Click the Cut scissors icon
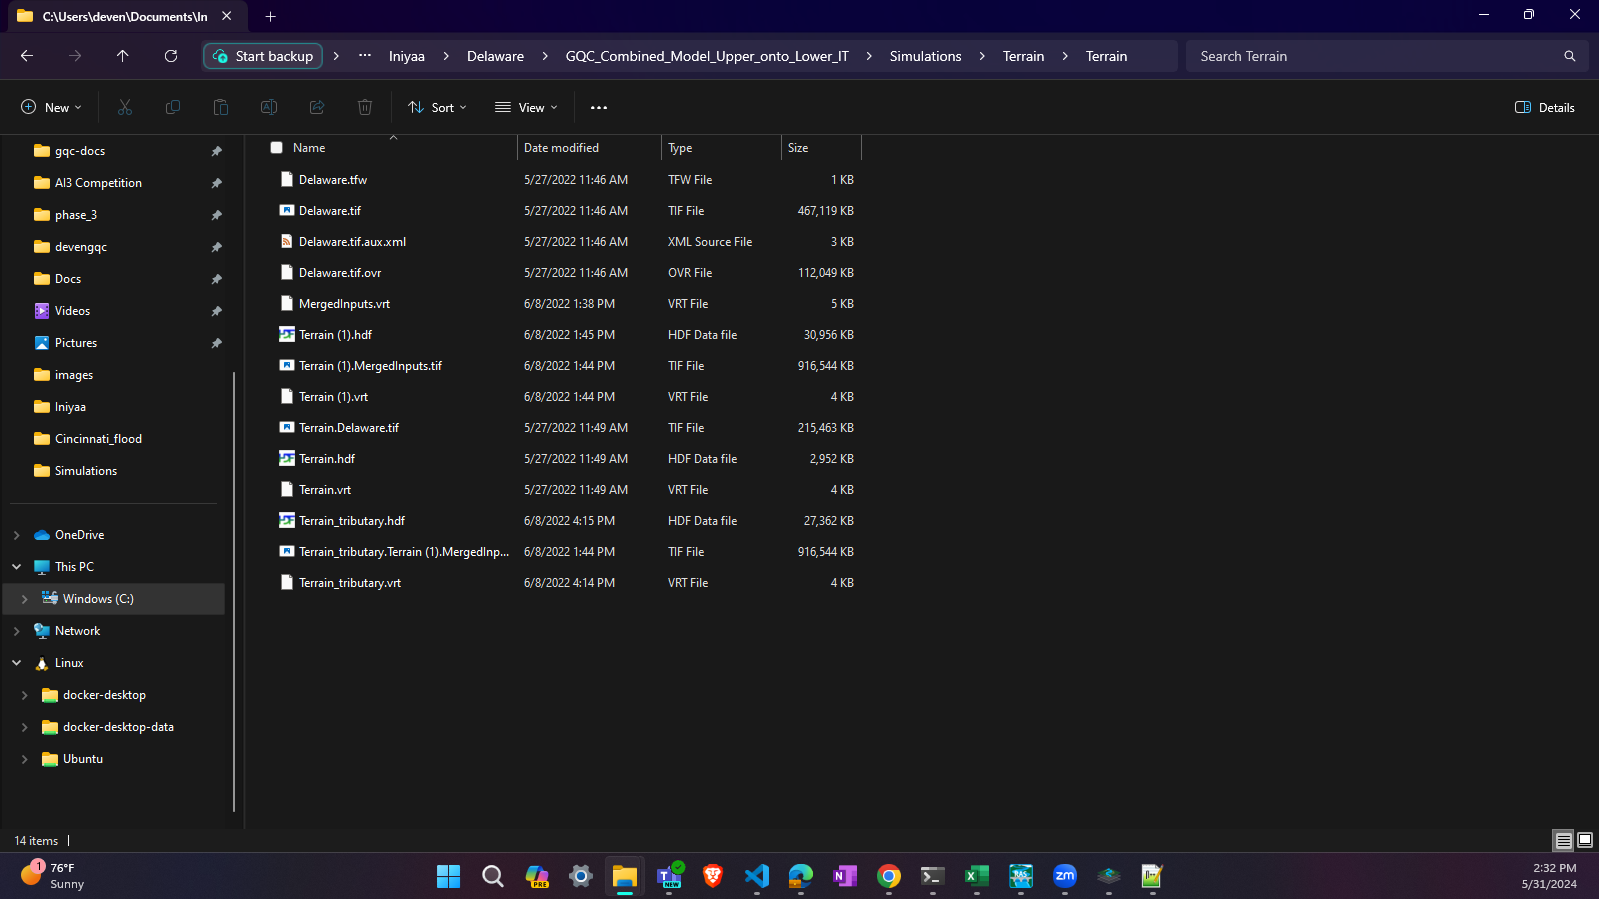This screenshot has width=1599, height=899. [x=125, y=107]
